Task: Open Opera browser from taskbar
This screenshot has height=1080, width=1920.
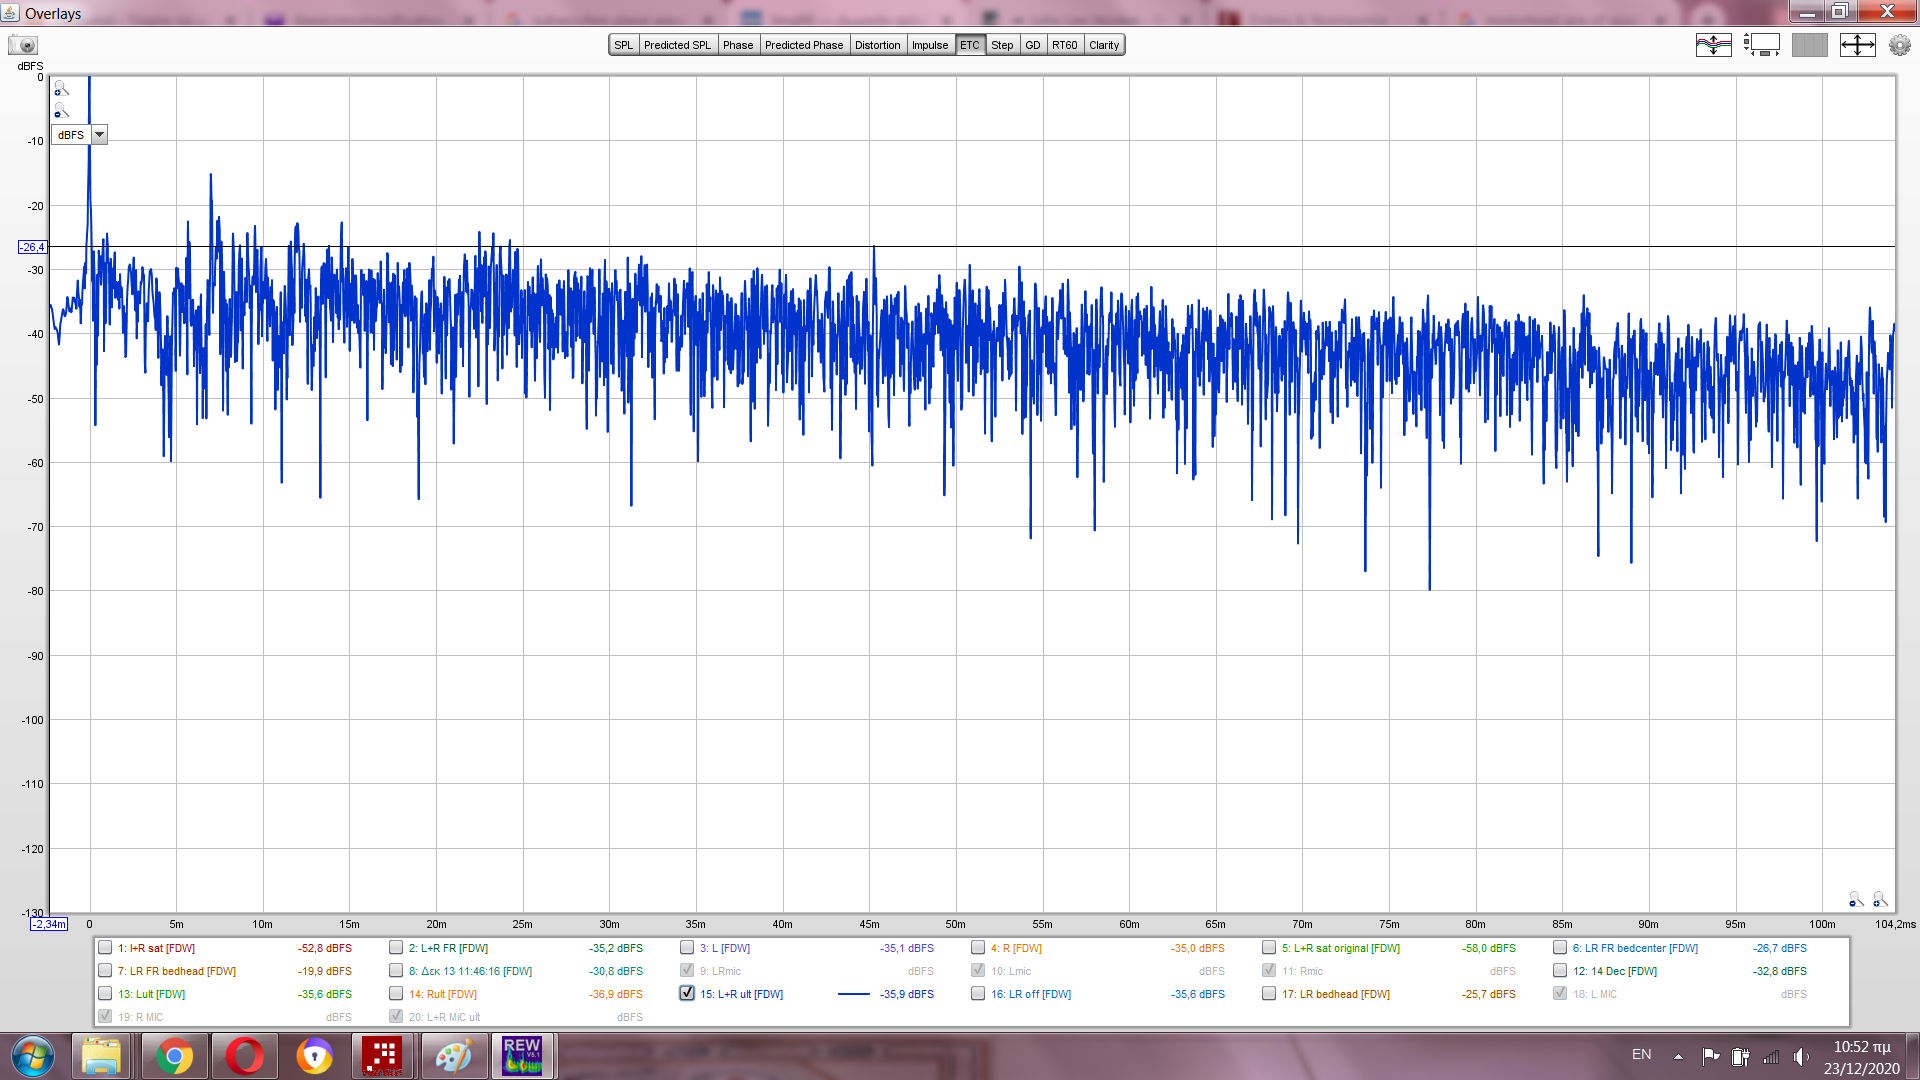Action: 244,1056
